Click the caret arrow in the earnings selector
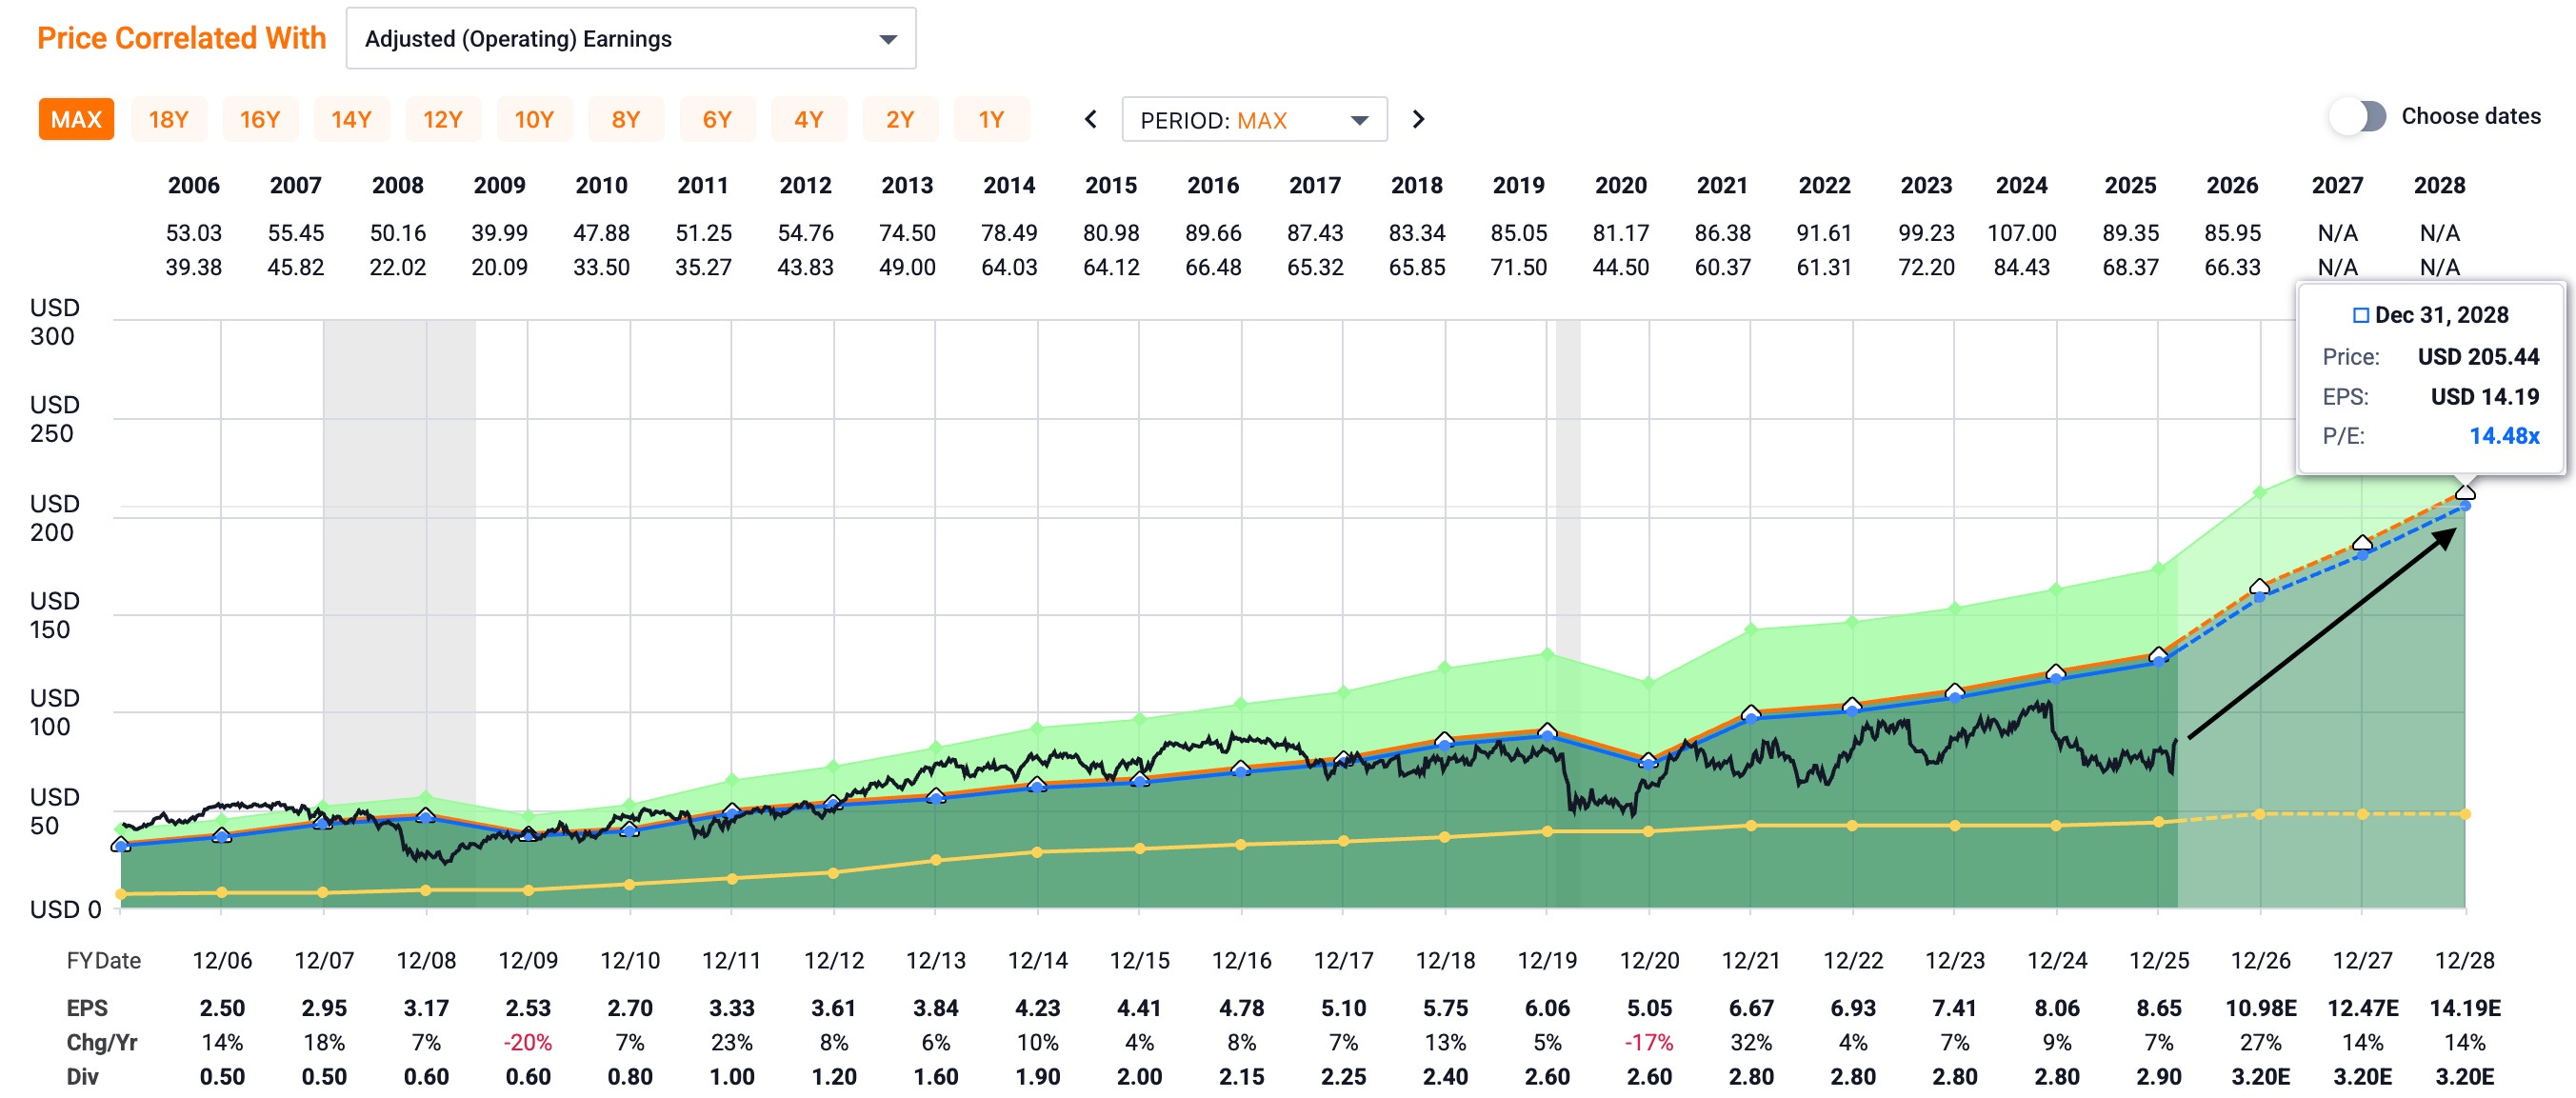The width and height of the screenshot is (2576, 1098). (888, 39)
